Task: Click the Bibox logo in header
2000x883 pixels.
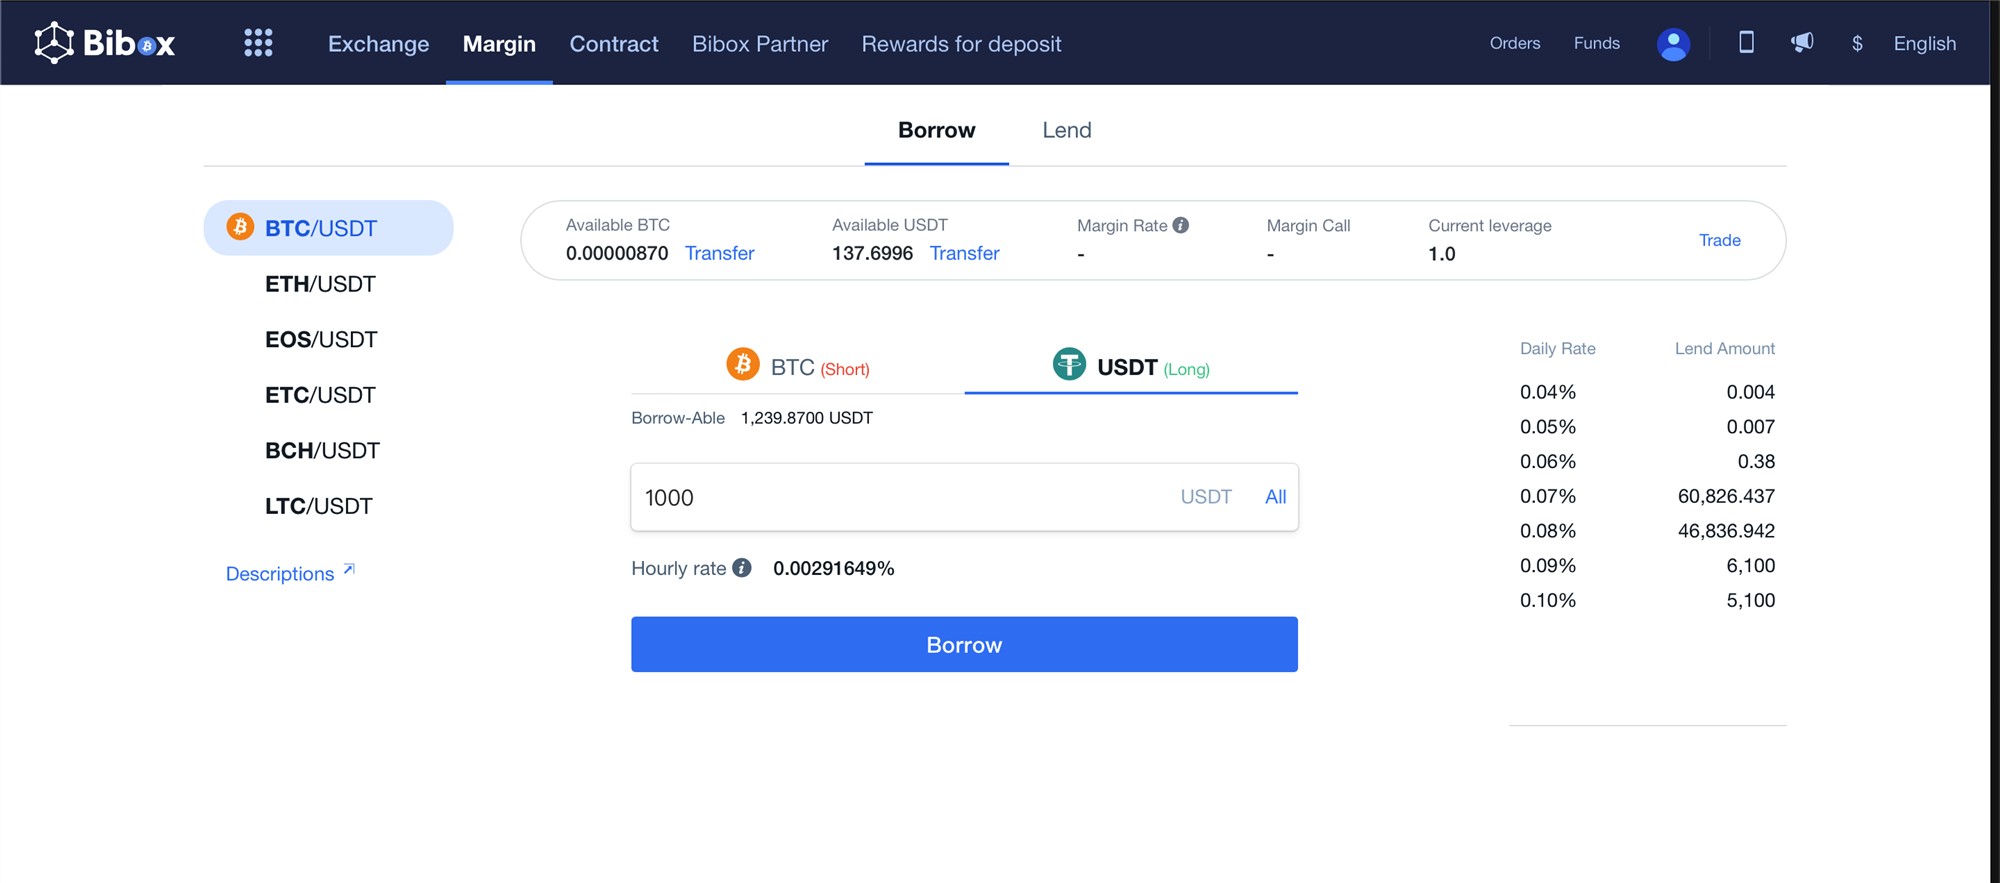Action: 104,43
